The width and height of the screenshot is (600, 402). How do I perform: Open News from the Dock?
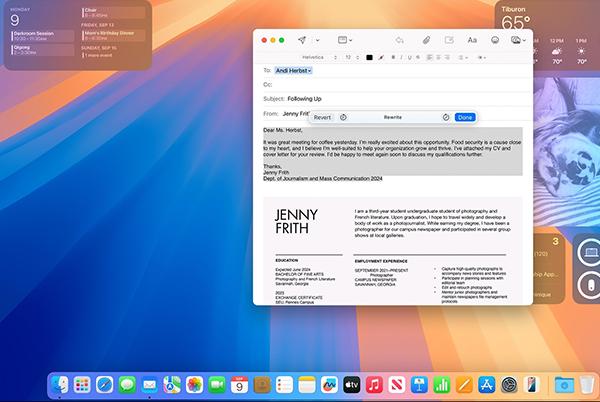(x=396, y=385)
